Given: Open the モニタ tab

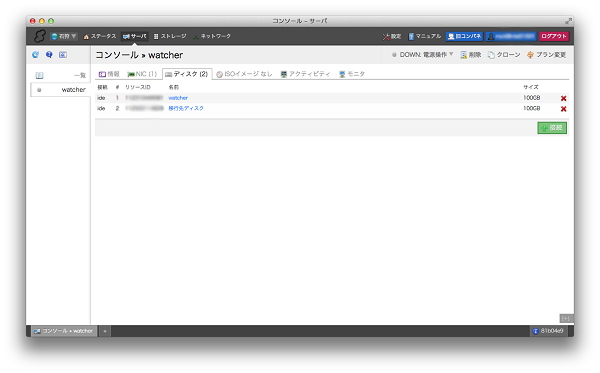Looking at the screenshot, I should point(352,74).
